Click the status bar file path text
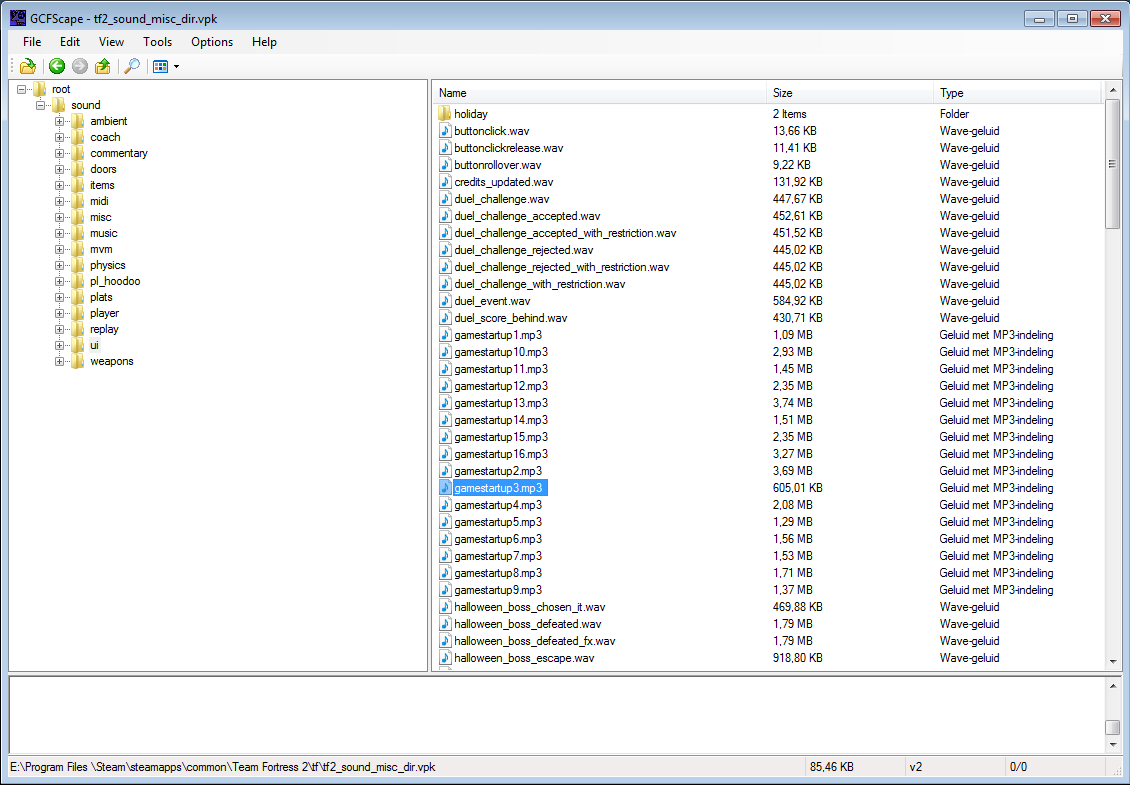The width and height of the screenshot is (1130, 785). [223, 767]
